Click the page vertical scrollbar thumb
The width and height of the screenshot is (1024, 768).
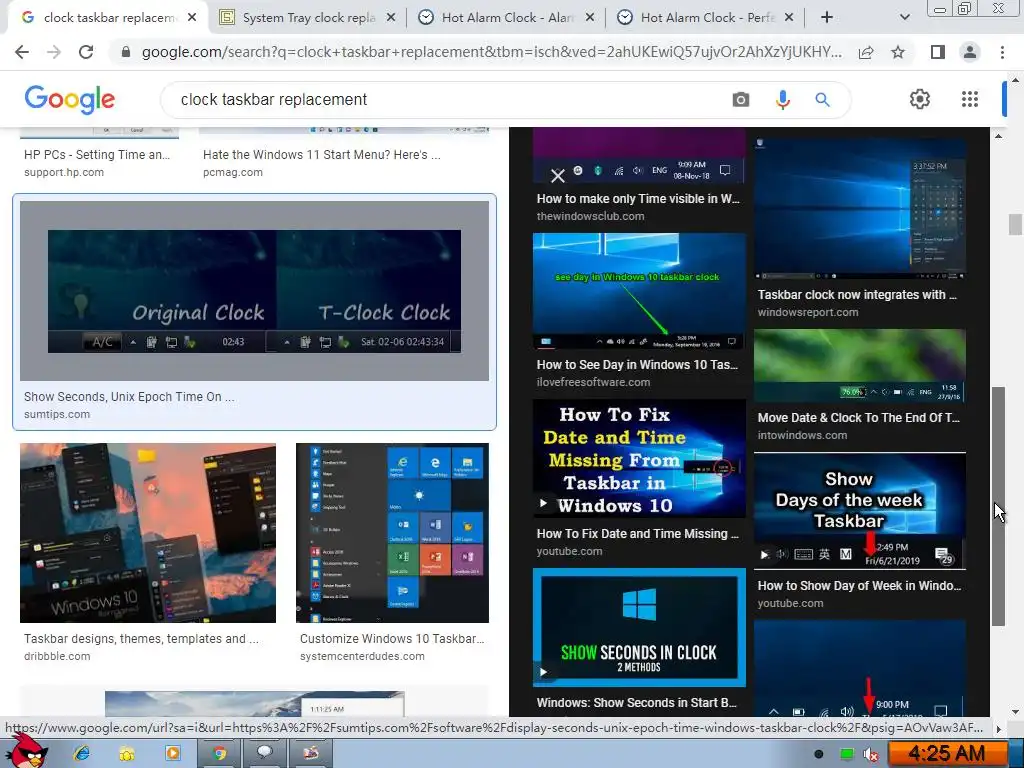pyautogui.click(x=1015, y=224)
